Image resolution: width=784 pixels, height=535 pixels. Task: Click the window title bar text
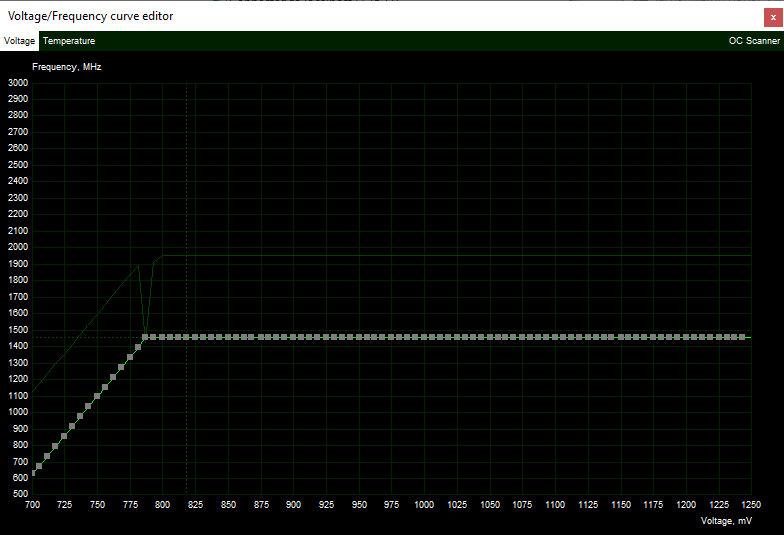(90, 16)
